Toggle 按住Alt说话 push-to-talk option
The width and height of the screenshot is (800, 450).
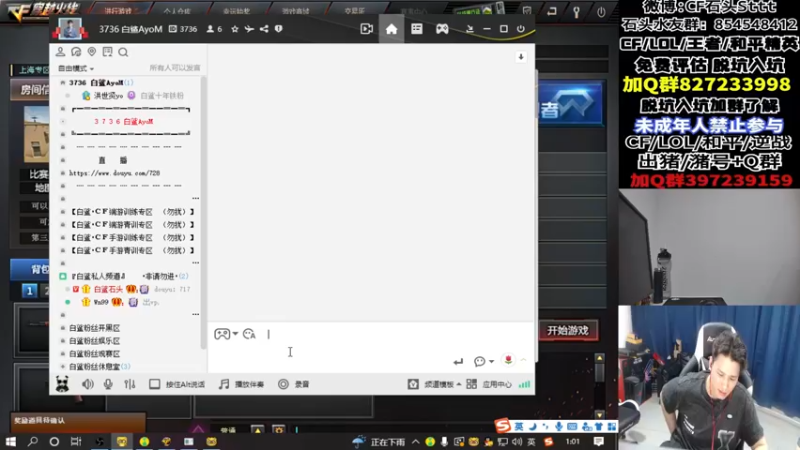click(177, 384)
